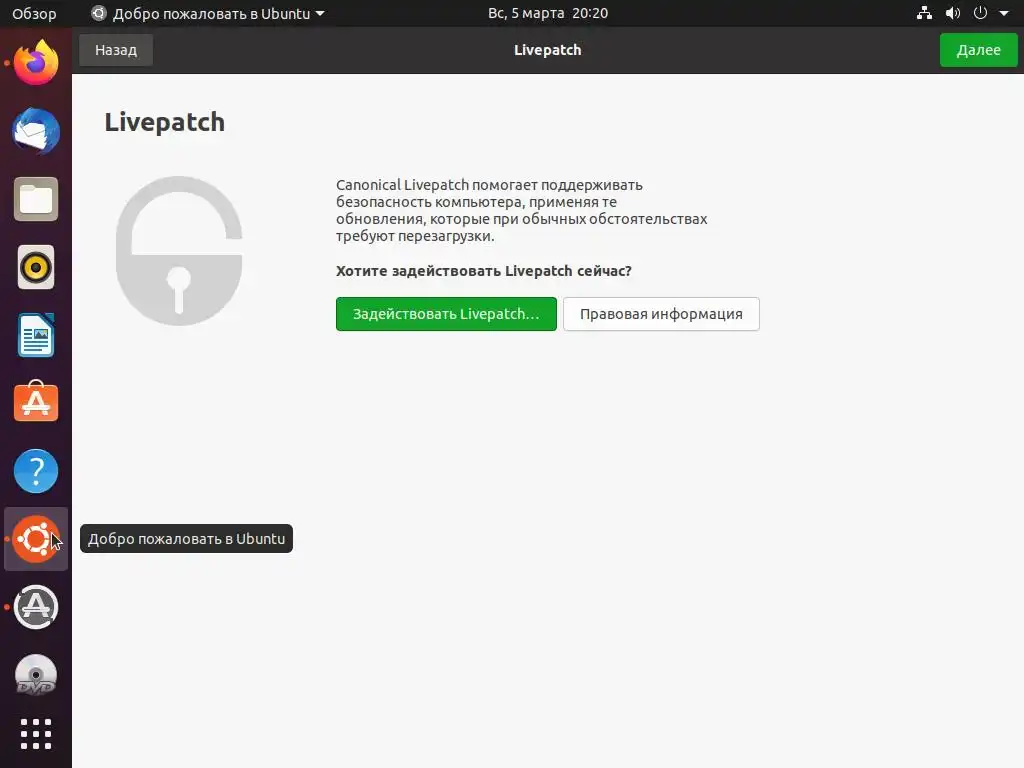Open LibreOffice Writer from the dock
This screenshot has width=1024, height=768.
tap(36, 335)
